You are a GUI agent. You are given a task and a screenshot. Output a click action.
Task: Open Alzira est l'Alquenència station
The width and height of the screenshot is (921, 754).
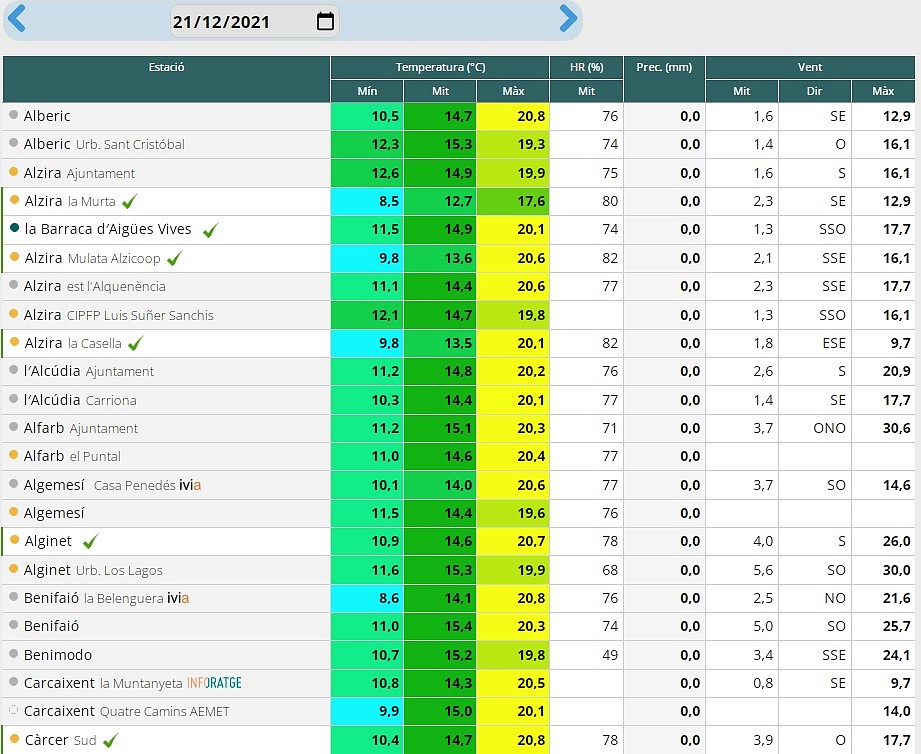point(95,287)
